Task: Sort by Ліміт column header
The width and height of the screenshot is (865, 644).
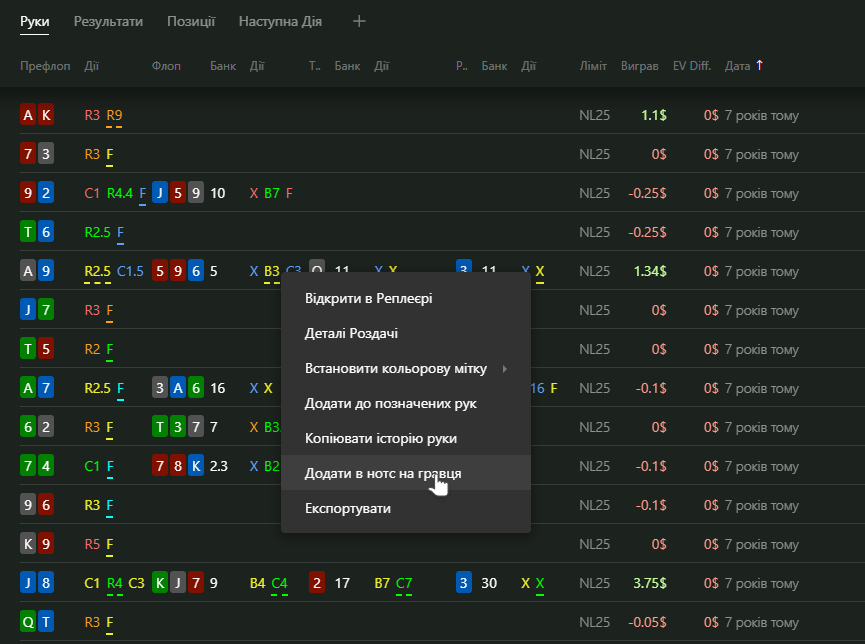Action: (x=593, y=66)
